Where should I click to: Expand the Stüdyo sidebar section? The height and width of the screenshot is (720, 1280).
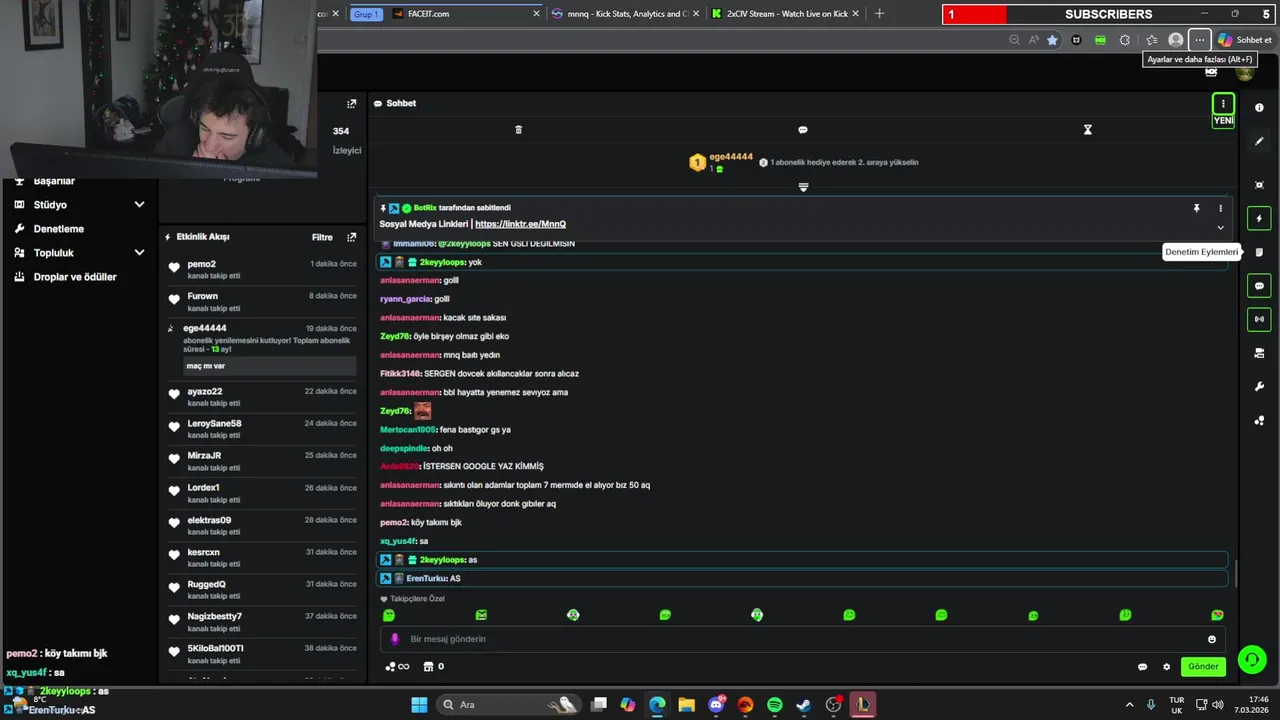pyautogui.click(x=139, y=205)
